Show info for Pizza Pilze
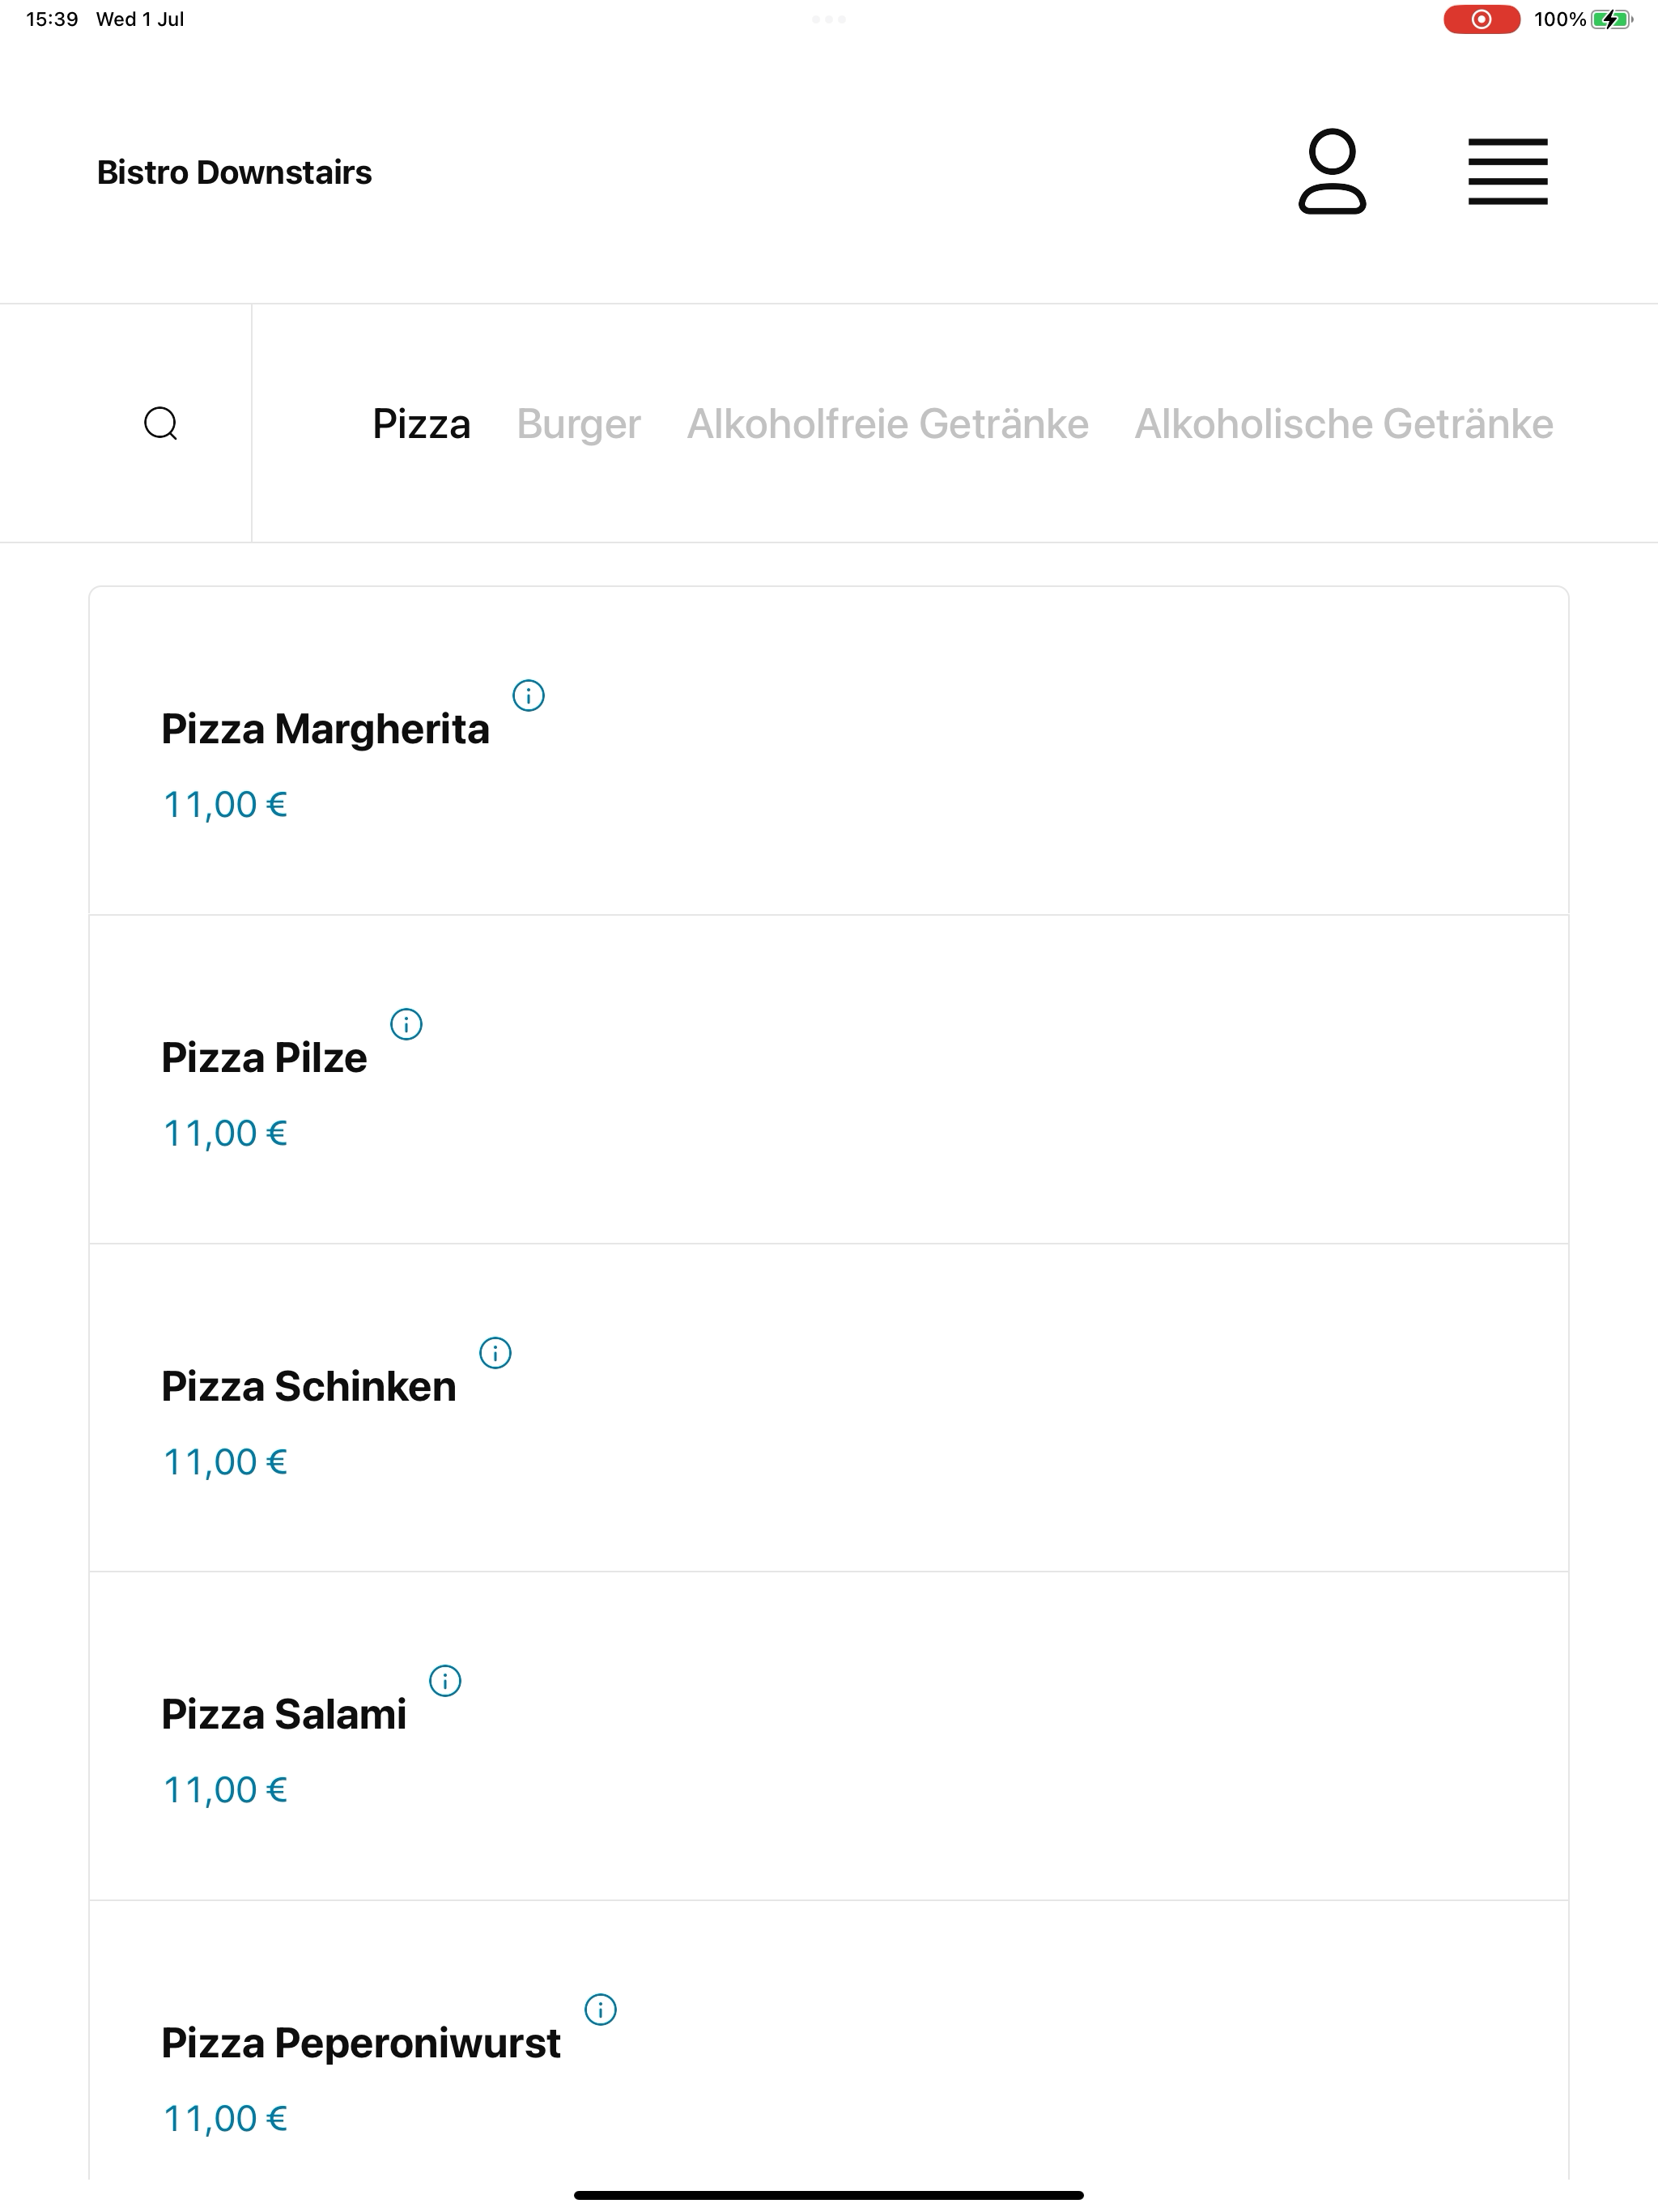Viewport: 1658px width, 2212px height. pos(406,1024)
